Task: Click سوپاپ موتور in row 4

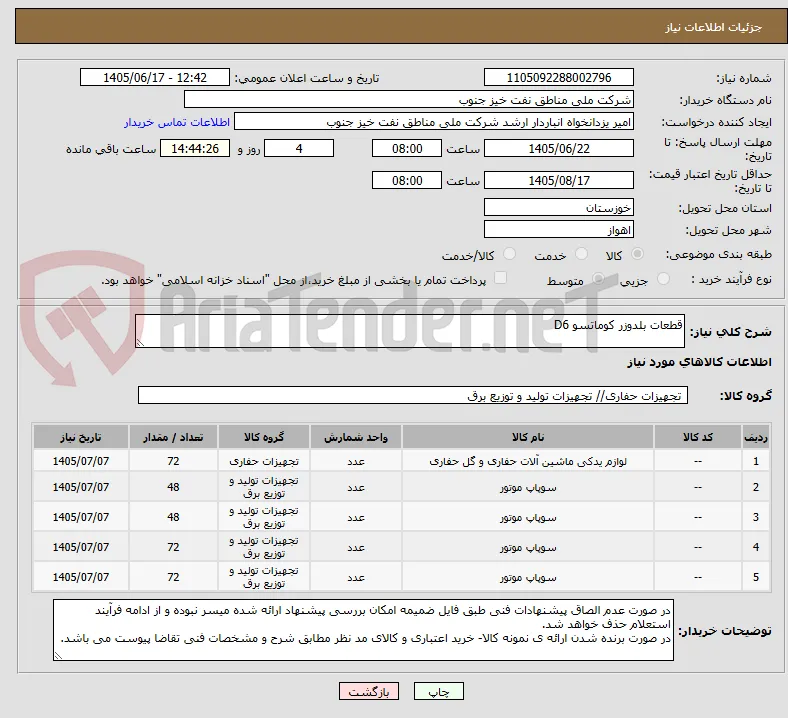Action: (528, 547)
